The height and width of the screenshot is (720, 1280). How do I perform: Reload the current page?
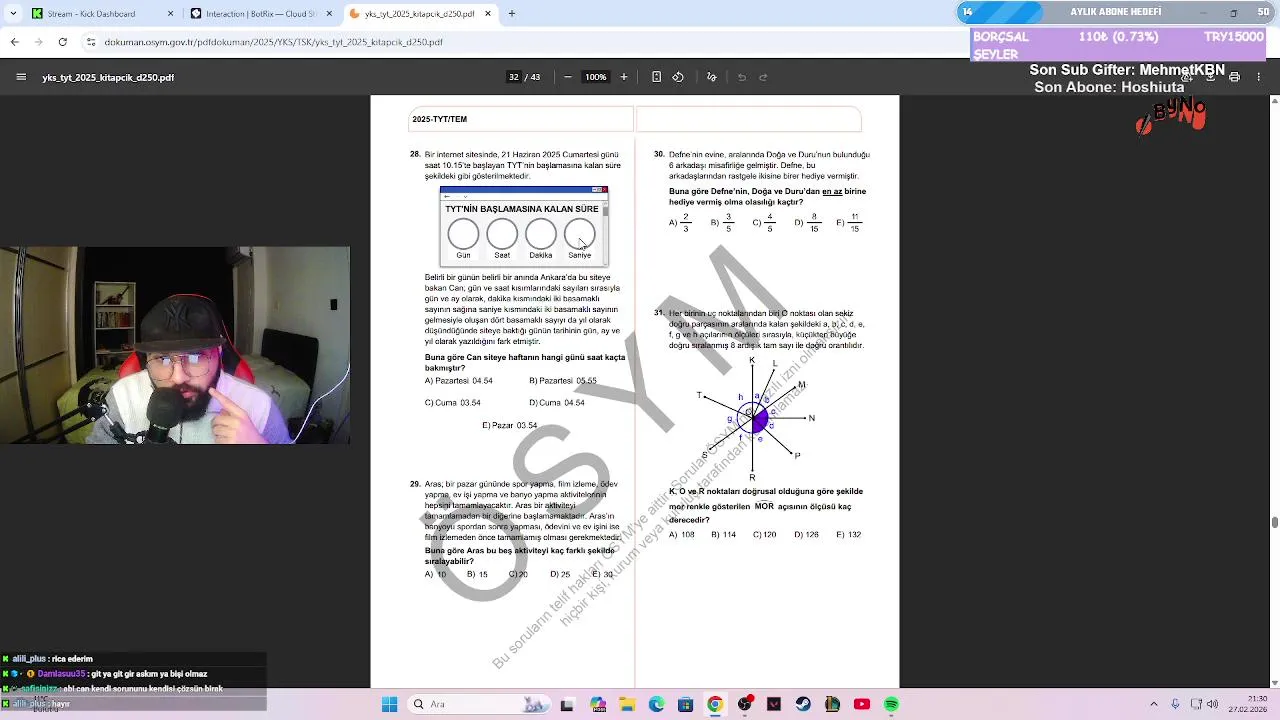click(62, 42)
